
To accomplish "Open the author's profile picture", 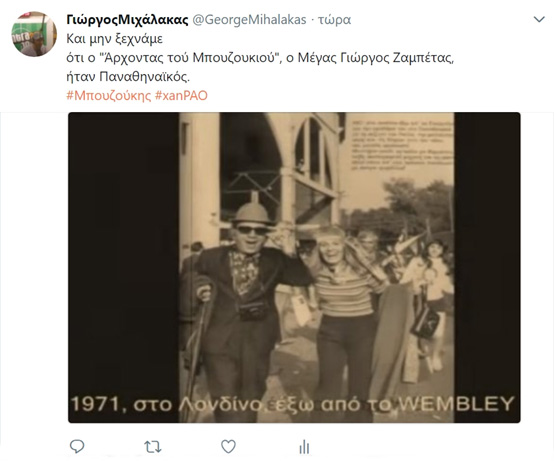I will (34, 34).
